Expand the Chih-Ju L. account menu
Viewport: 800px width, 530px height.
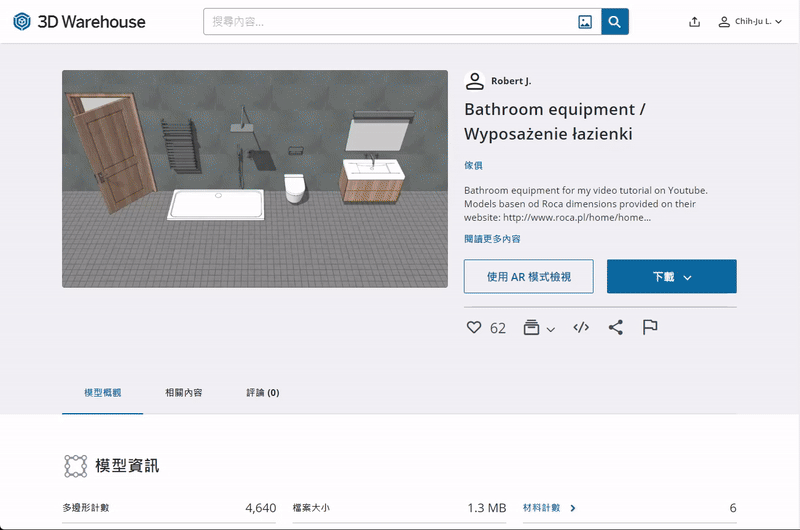click(758, 21)
